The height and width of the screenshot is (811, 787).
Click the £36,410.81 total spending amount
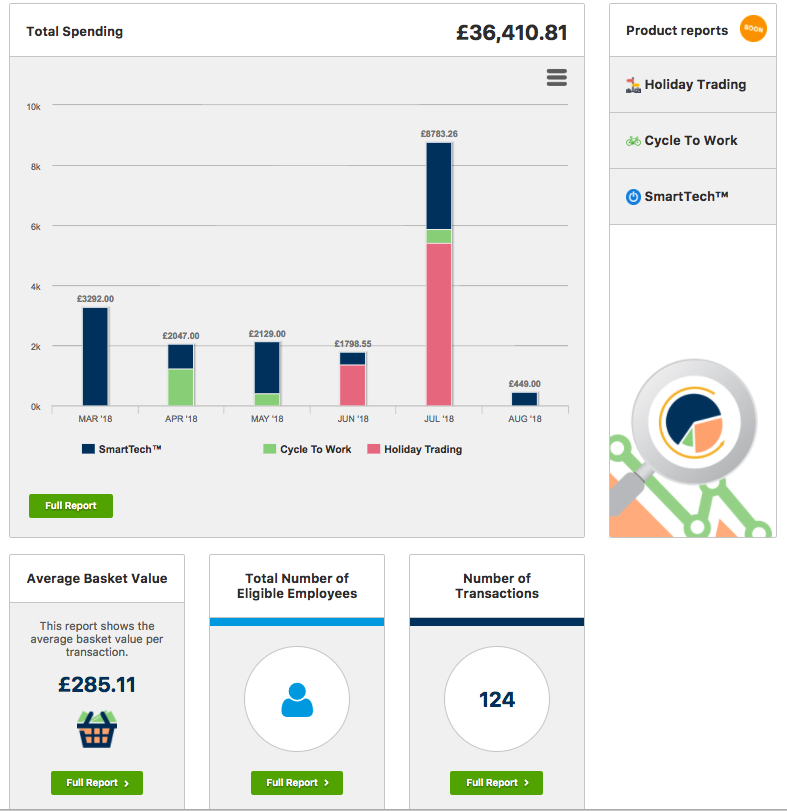click(x=512, y=33)
